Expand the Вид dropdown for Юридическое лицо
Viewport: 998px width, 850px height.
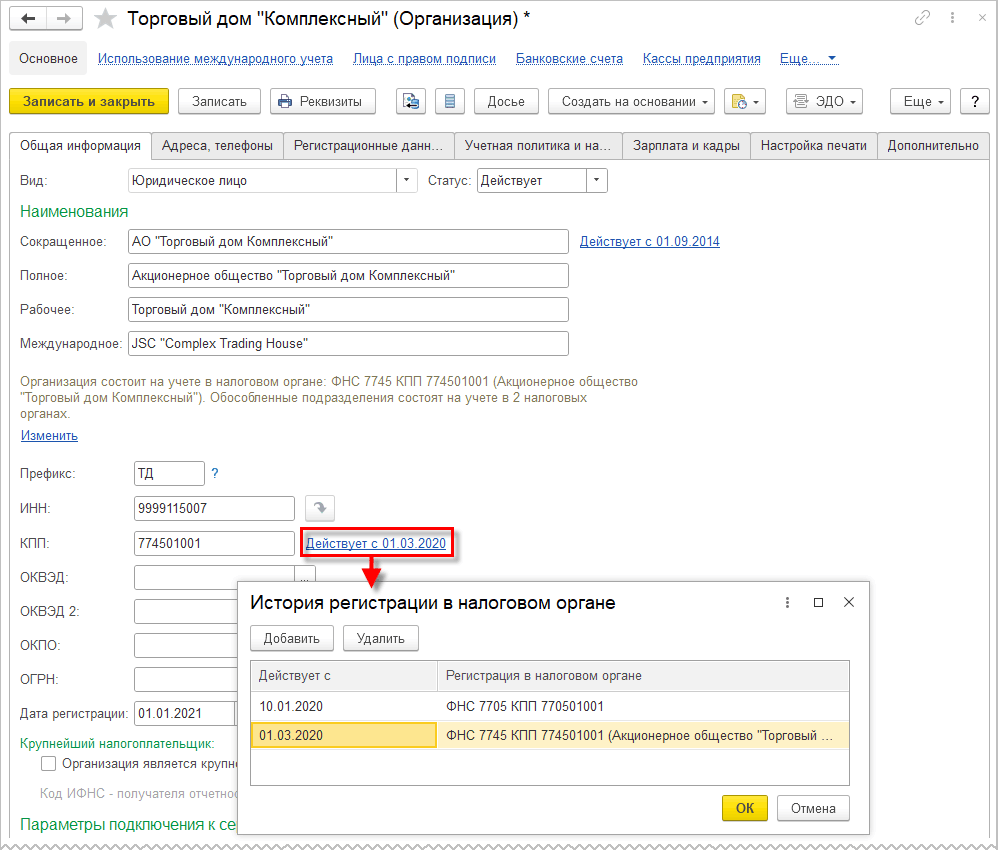[x=407, y=181]
